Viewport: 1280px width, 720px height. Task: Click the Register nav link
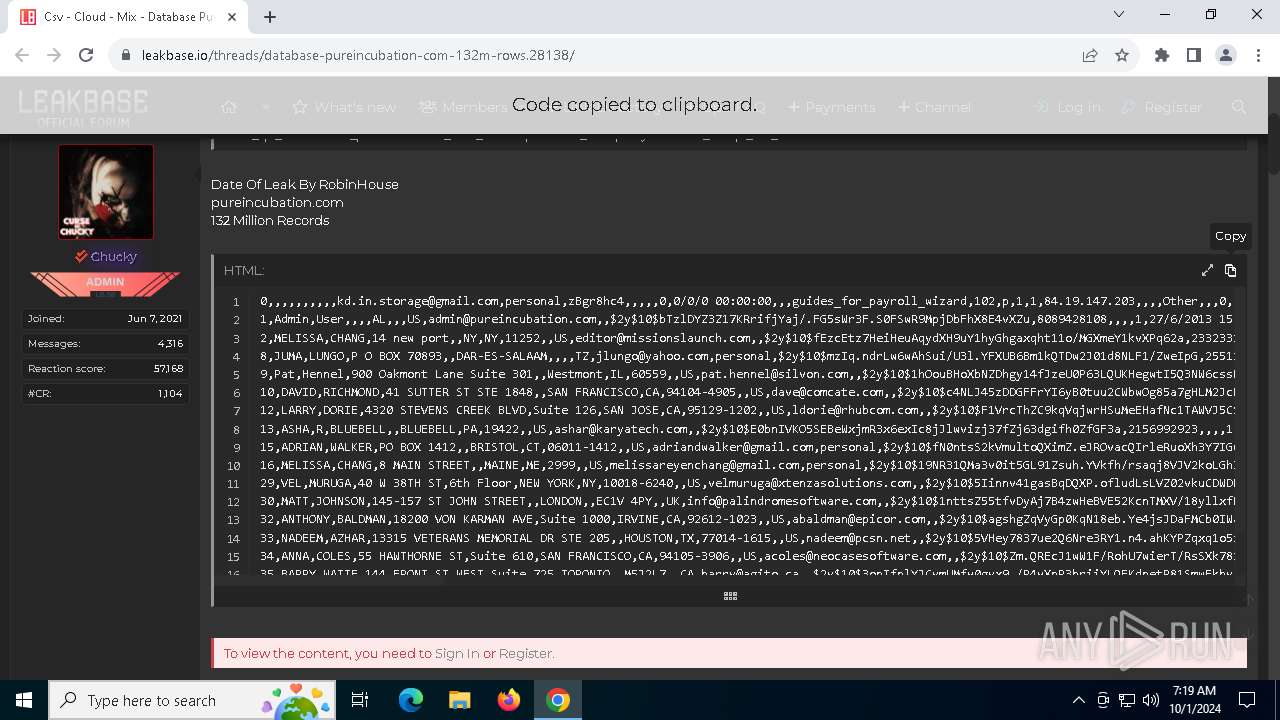point(1162,107)
